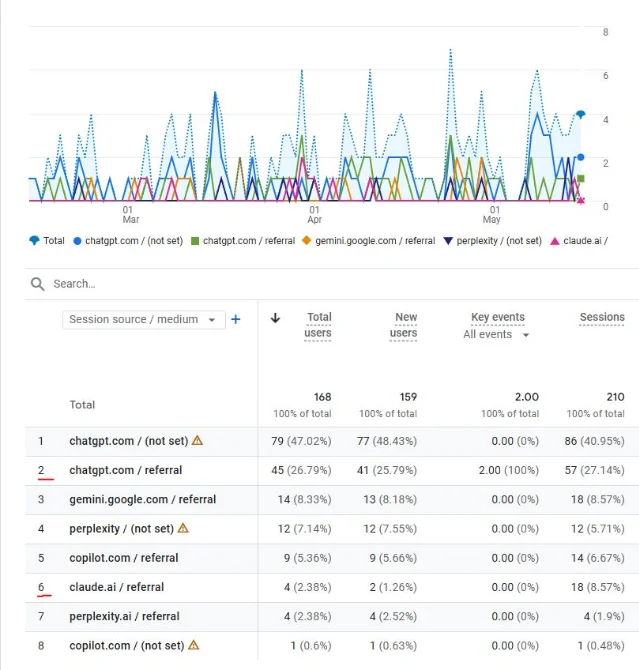Click 2.00 (100%) key events cell

pos(509,470)
